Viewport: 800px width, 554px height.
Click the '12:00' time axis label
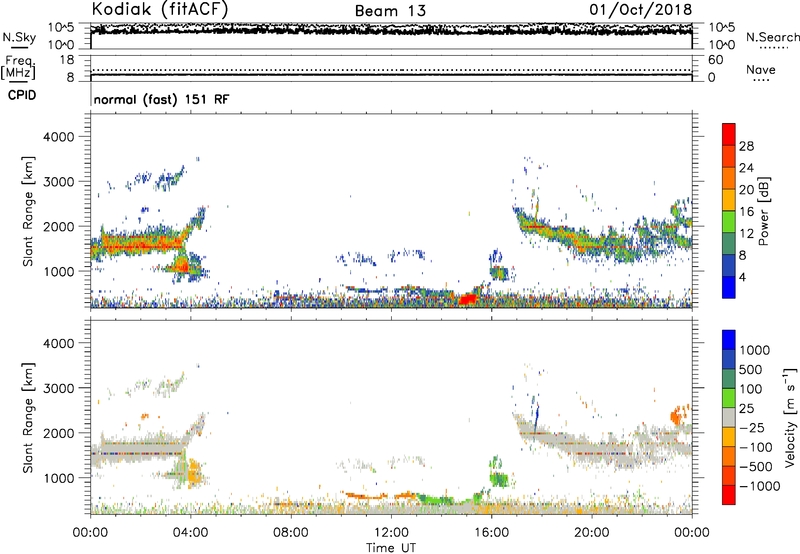(391, 533)
